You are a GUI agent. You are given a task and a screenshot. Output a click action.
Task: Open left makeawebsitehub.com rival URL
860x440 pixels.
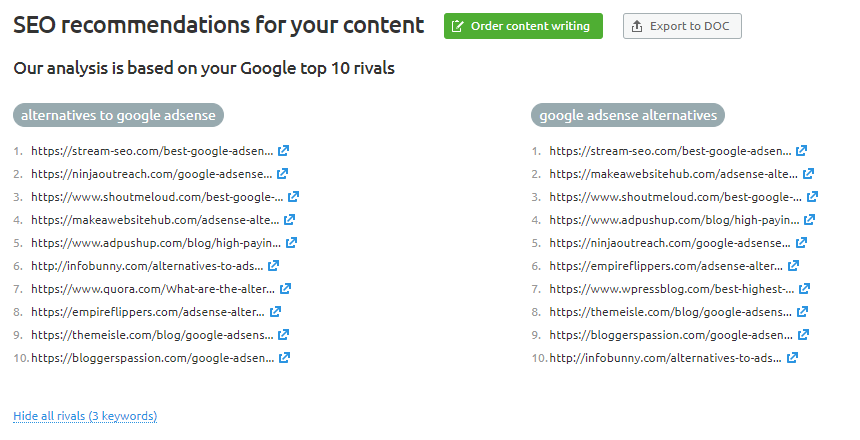pos(157,219)
